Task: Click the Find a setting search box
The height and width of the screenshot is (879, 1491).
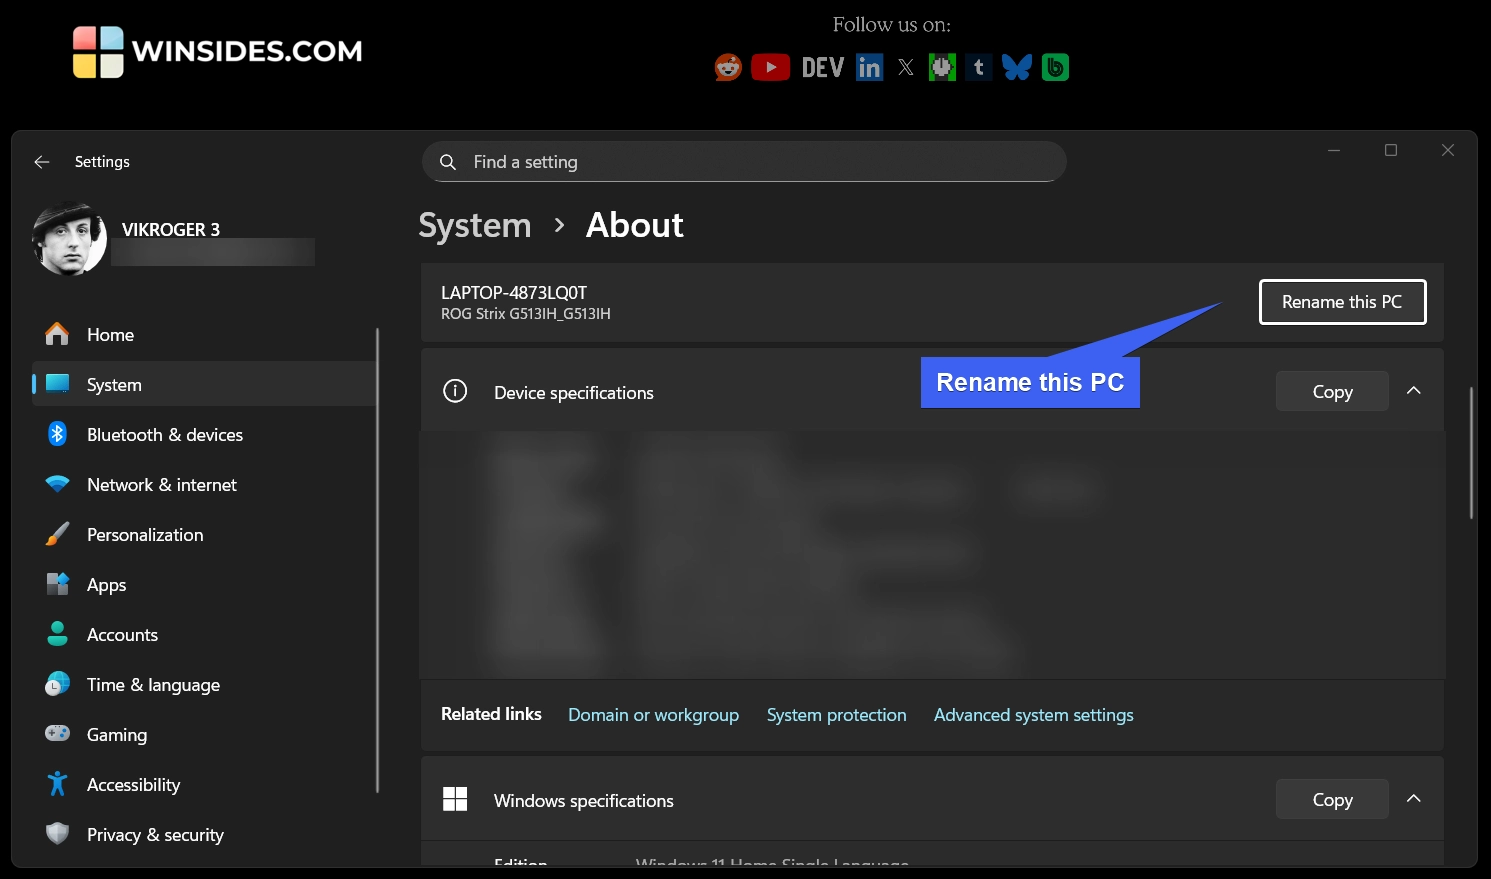Action: point(743,161)
